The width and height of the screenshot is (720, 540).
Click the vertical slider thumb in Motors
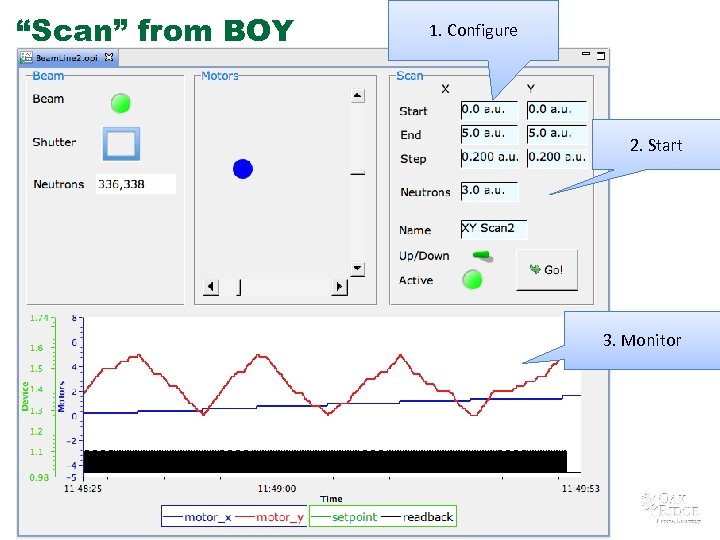pos(357,174)
